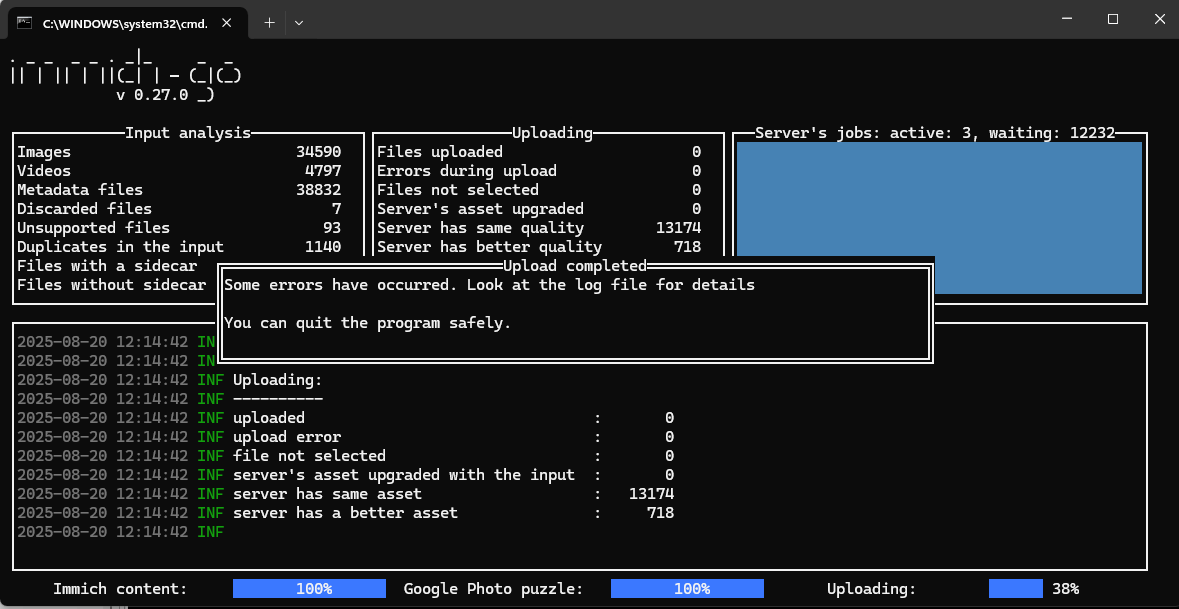Click the "Discarded files" label
Screen dimensions: 1179x609
(x=84, y=208)
